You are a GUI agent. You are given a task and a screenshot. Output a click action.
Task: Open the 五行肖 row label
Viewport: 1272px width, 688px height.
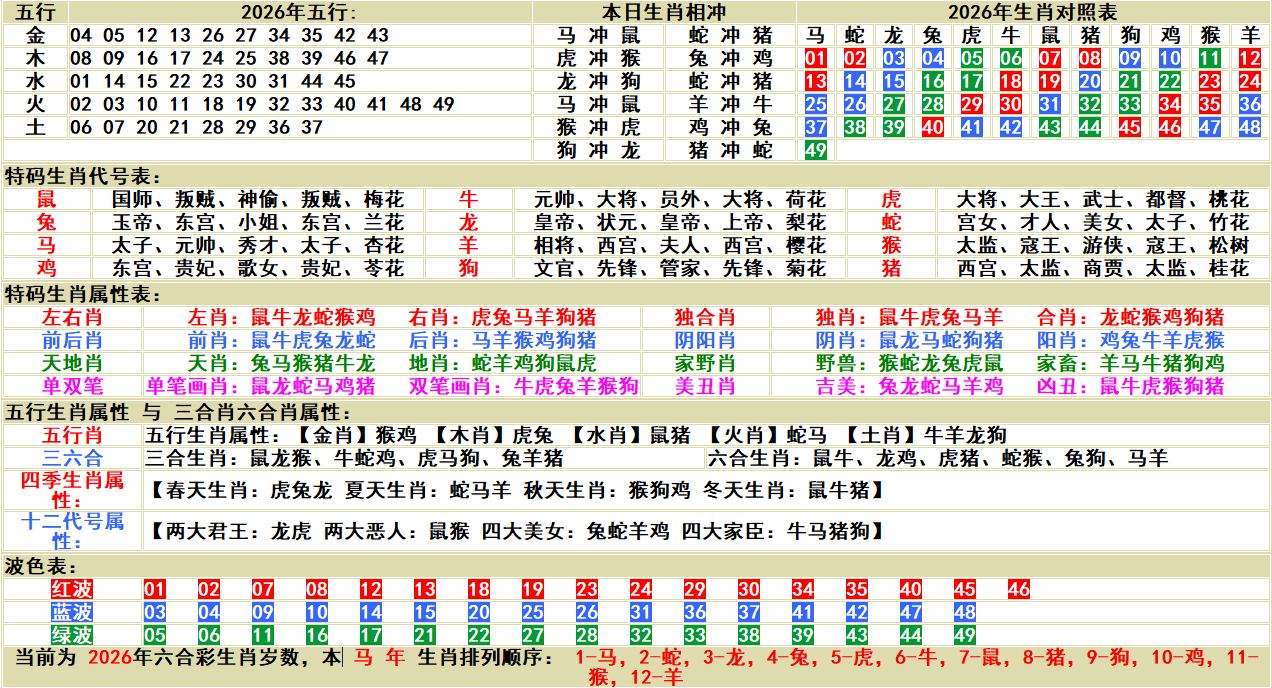[x=72, y=435]
